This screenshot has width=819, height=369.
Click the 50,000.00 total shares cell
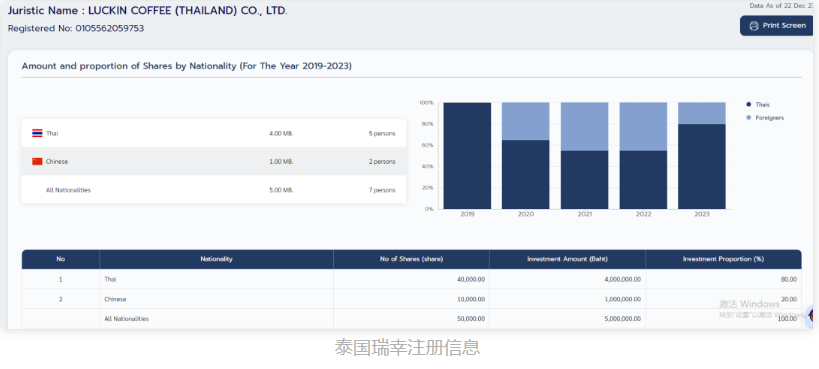point(412,319)
